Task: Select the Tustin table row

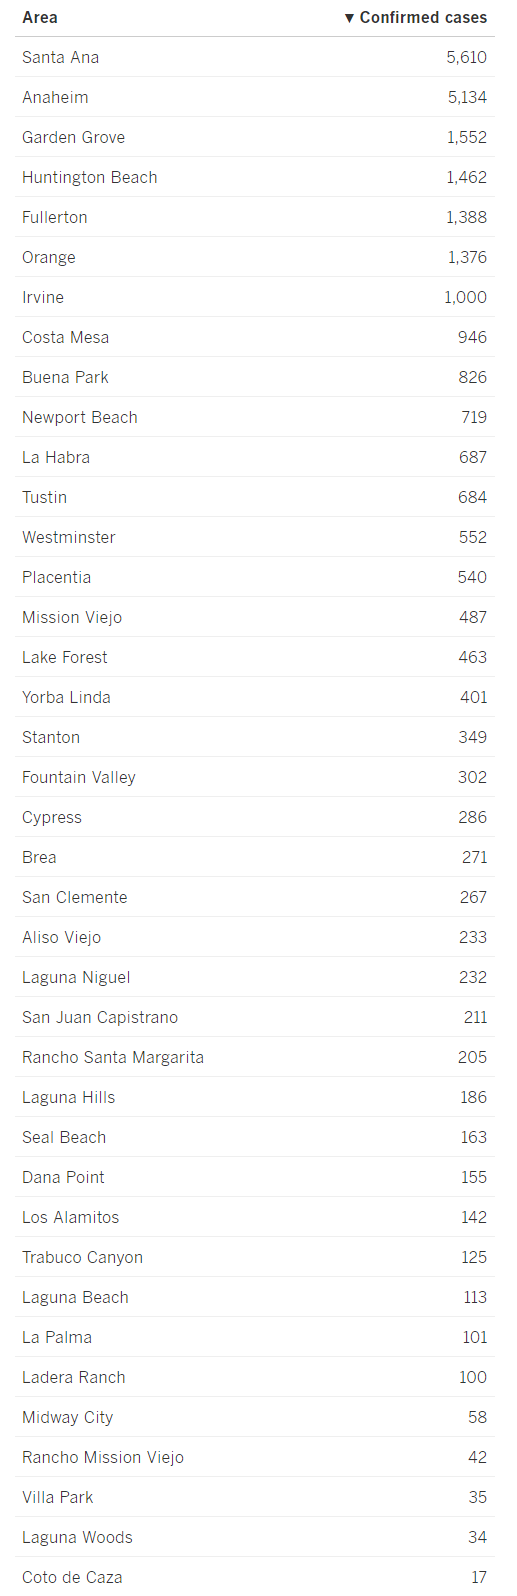Action: pos(255,497)
